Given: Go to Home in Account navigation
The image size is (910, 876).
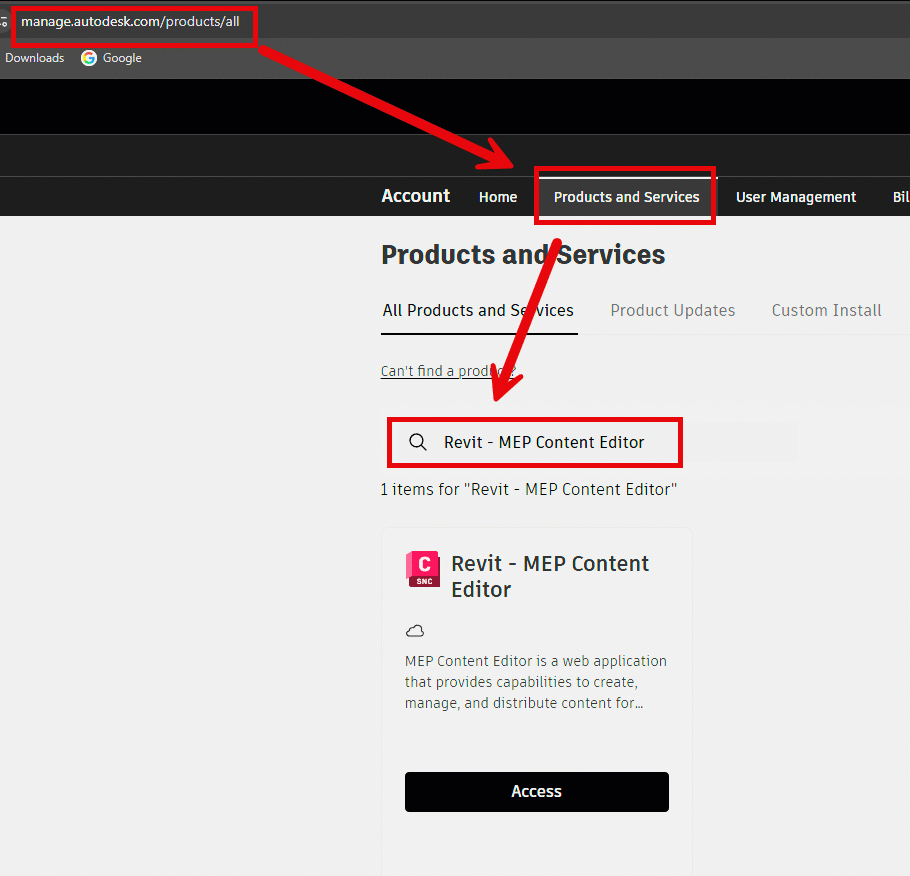Looking at the screenshot, I should [497, 197].
